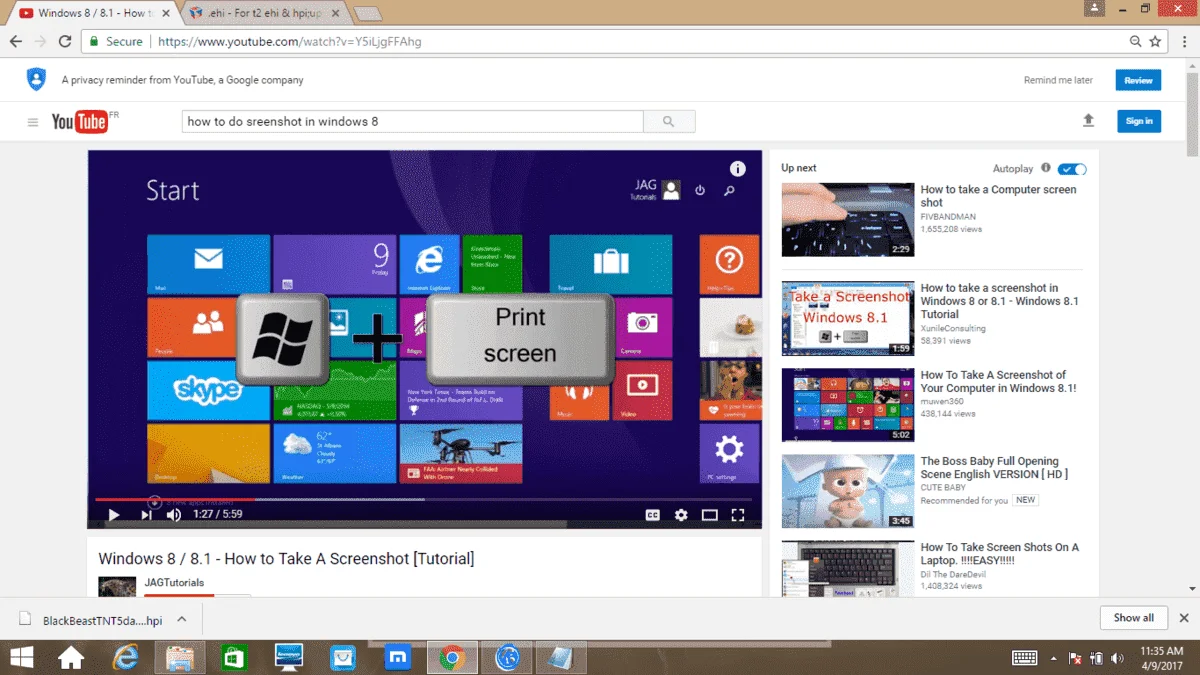Focus the YouTube search box

click(x=413, y=122)
